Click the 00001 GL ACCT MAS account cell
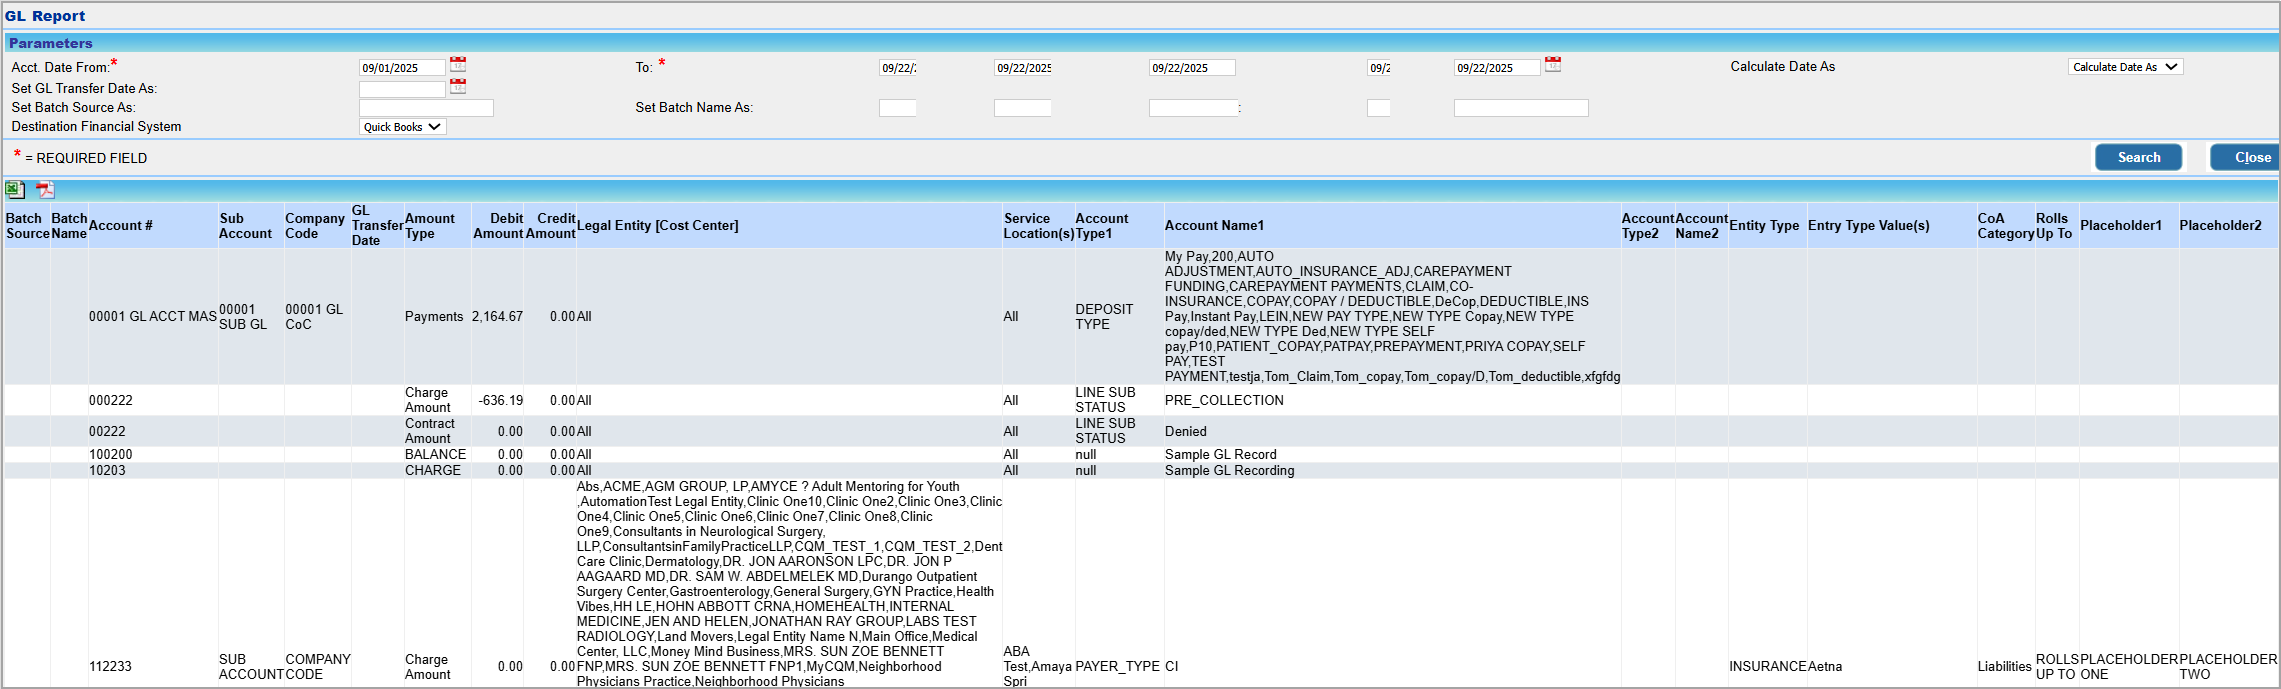The width and height of the screenshot is (2281, 689). click(x=152, y=317)
